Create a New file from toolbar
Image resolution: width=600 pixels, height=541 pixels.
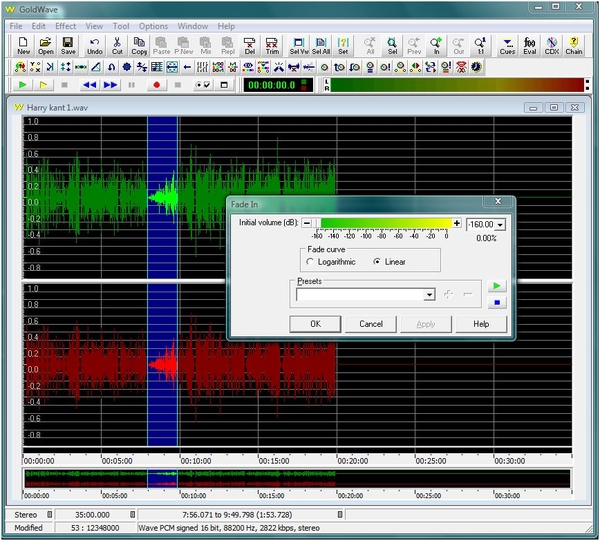[x=23, y=46]
